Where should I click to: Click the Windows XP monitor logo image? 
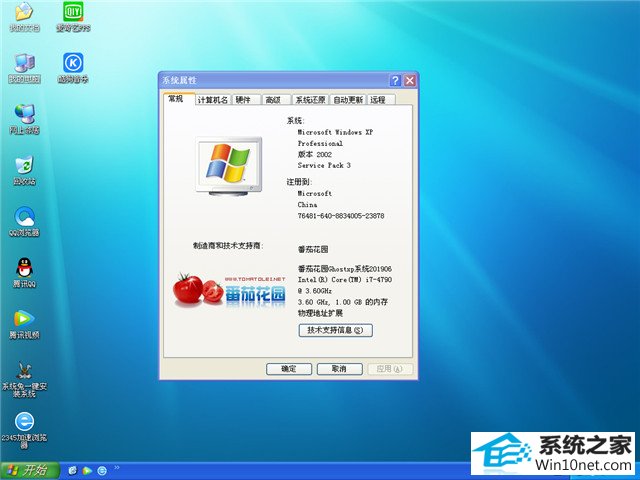point(229,166)
